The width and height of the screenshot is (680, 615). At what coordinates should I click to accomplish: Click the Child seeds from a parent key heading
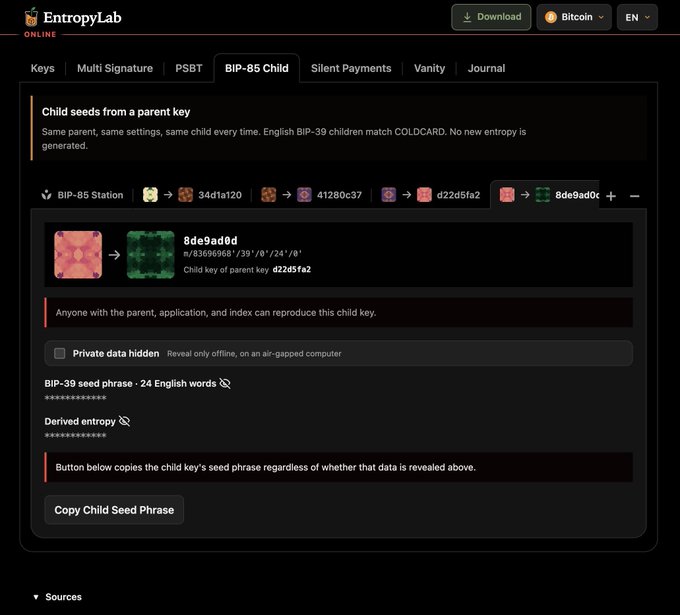pos(116,112)
